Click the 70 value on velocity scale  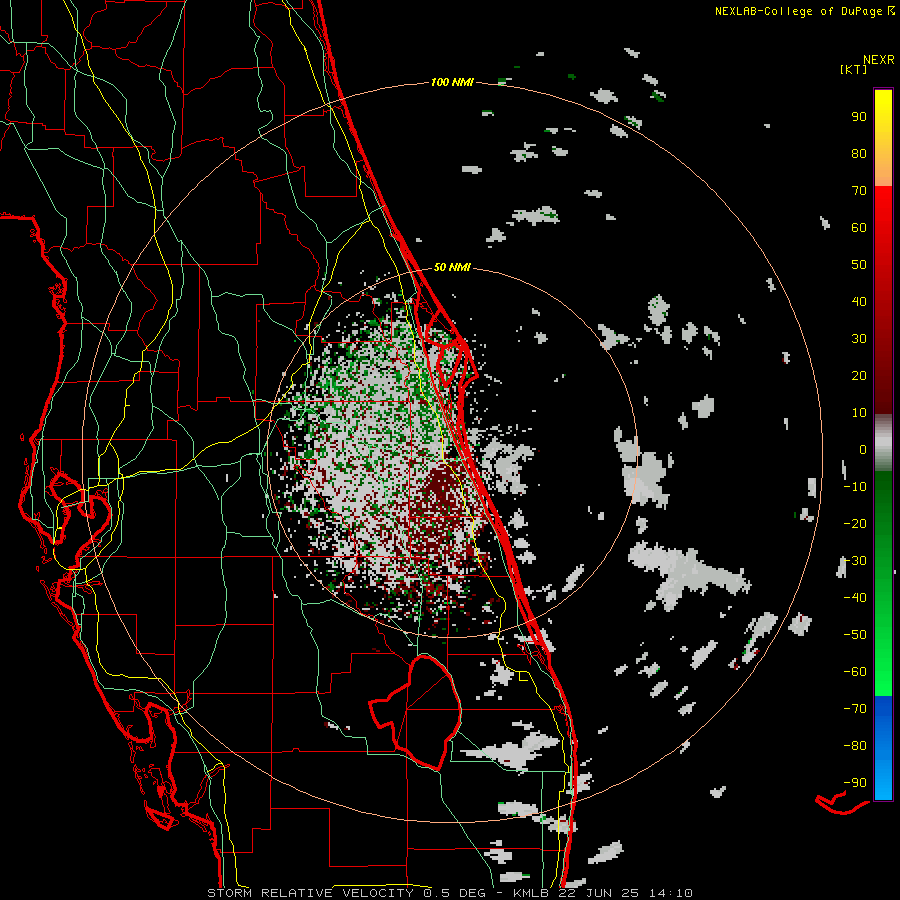click(859, 191)
